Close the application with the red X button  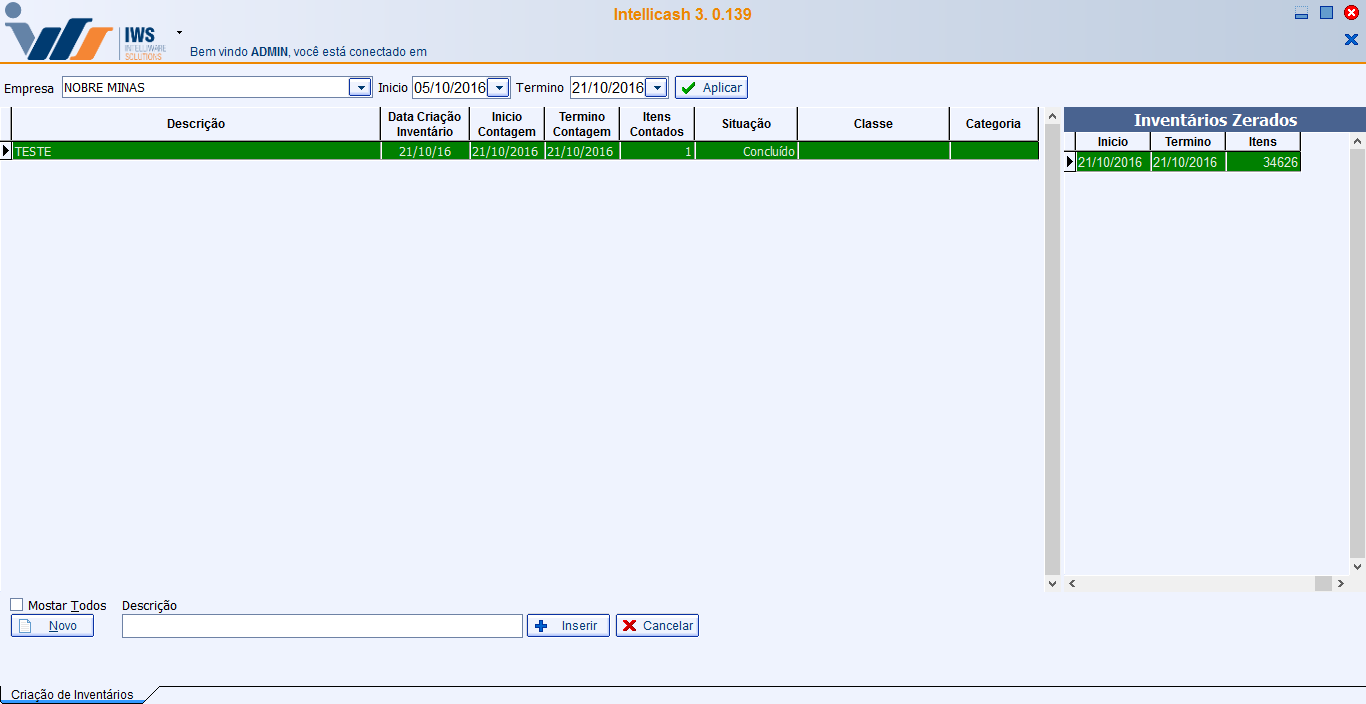coord(1351,13)
